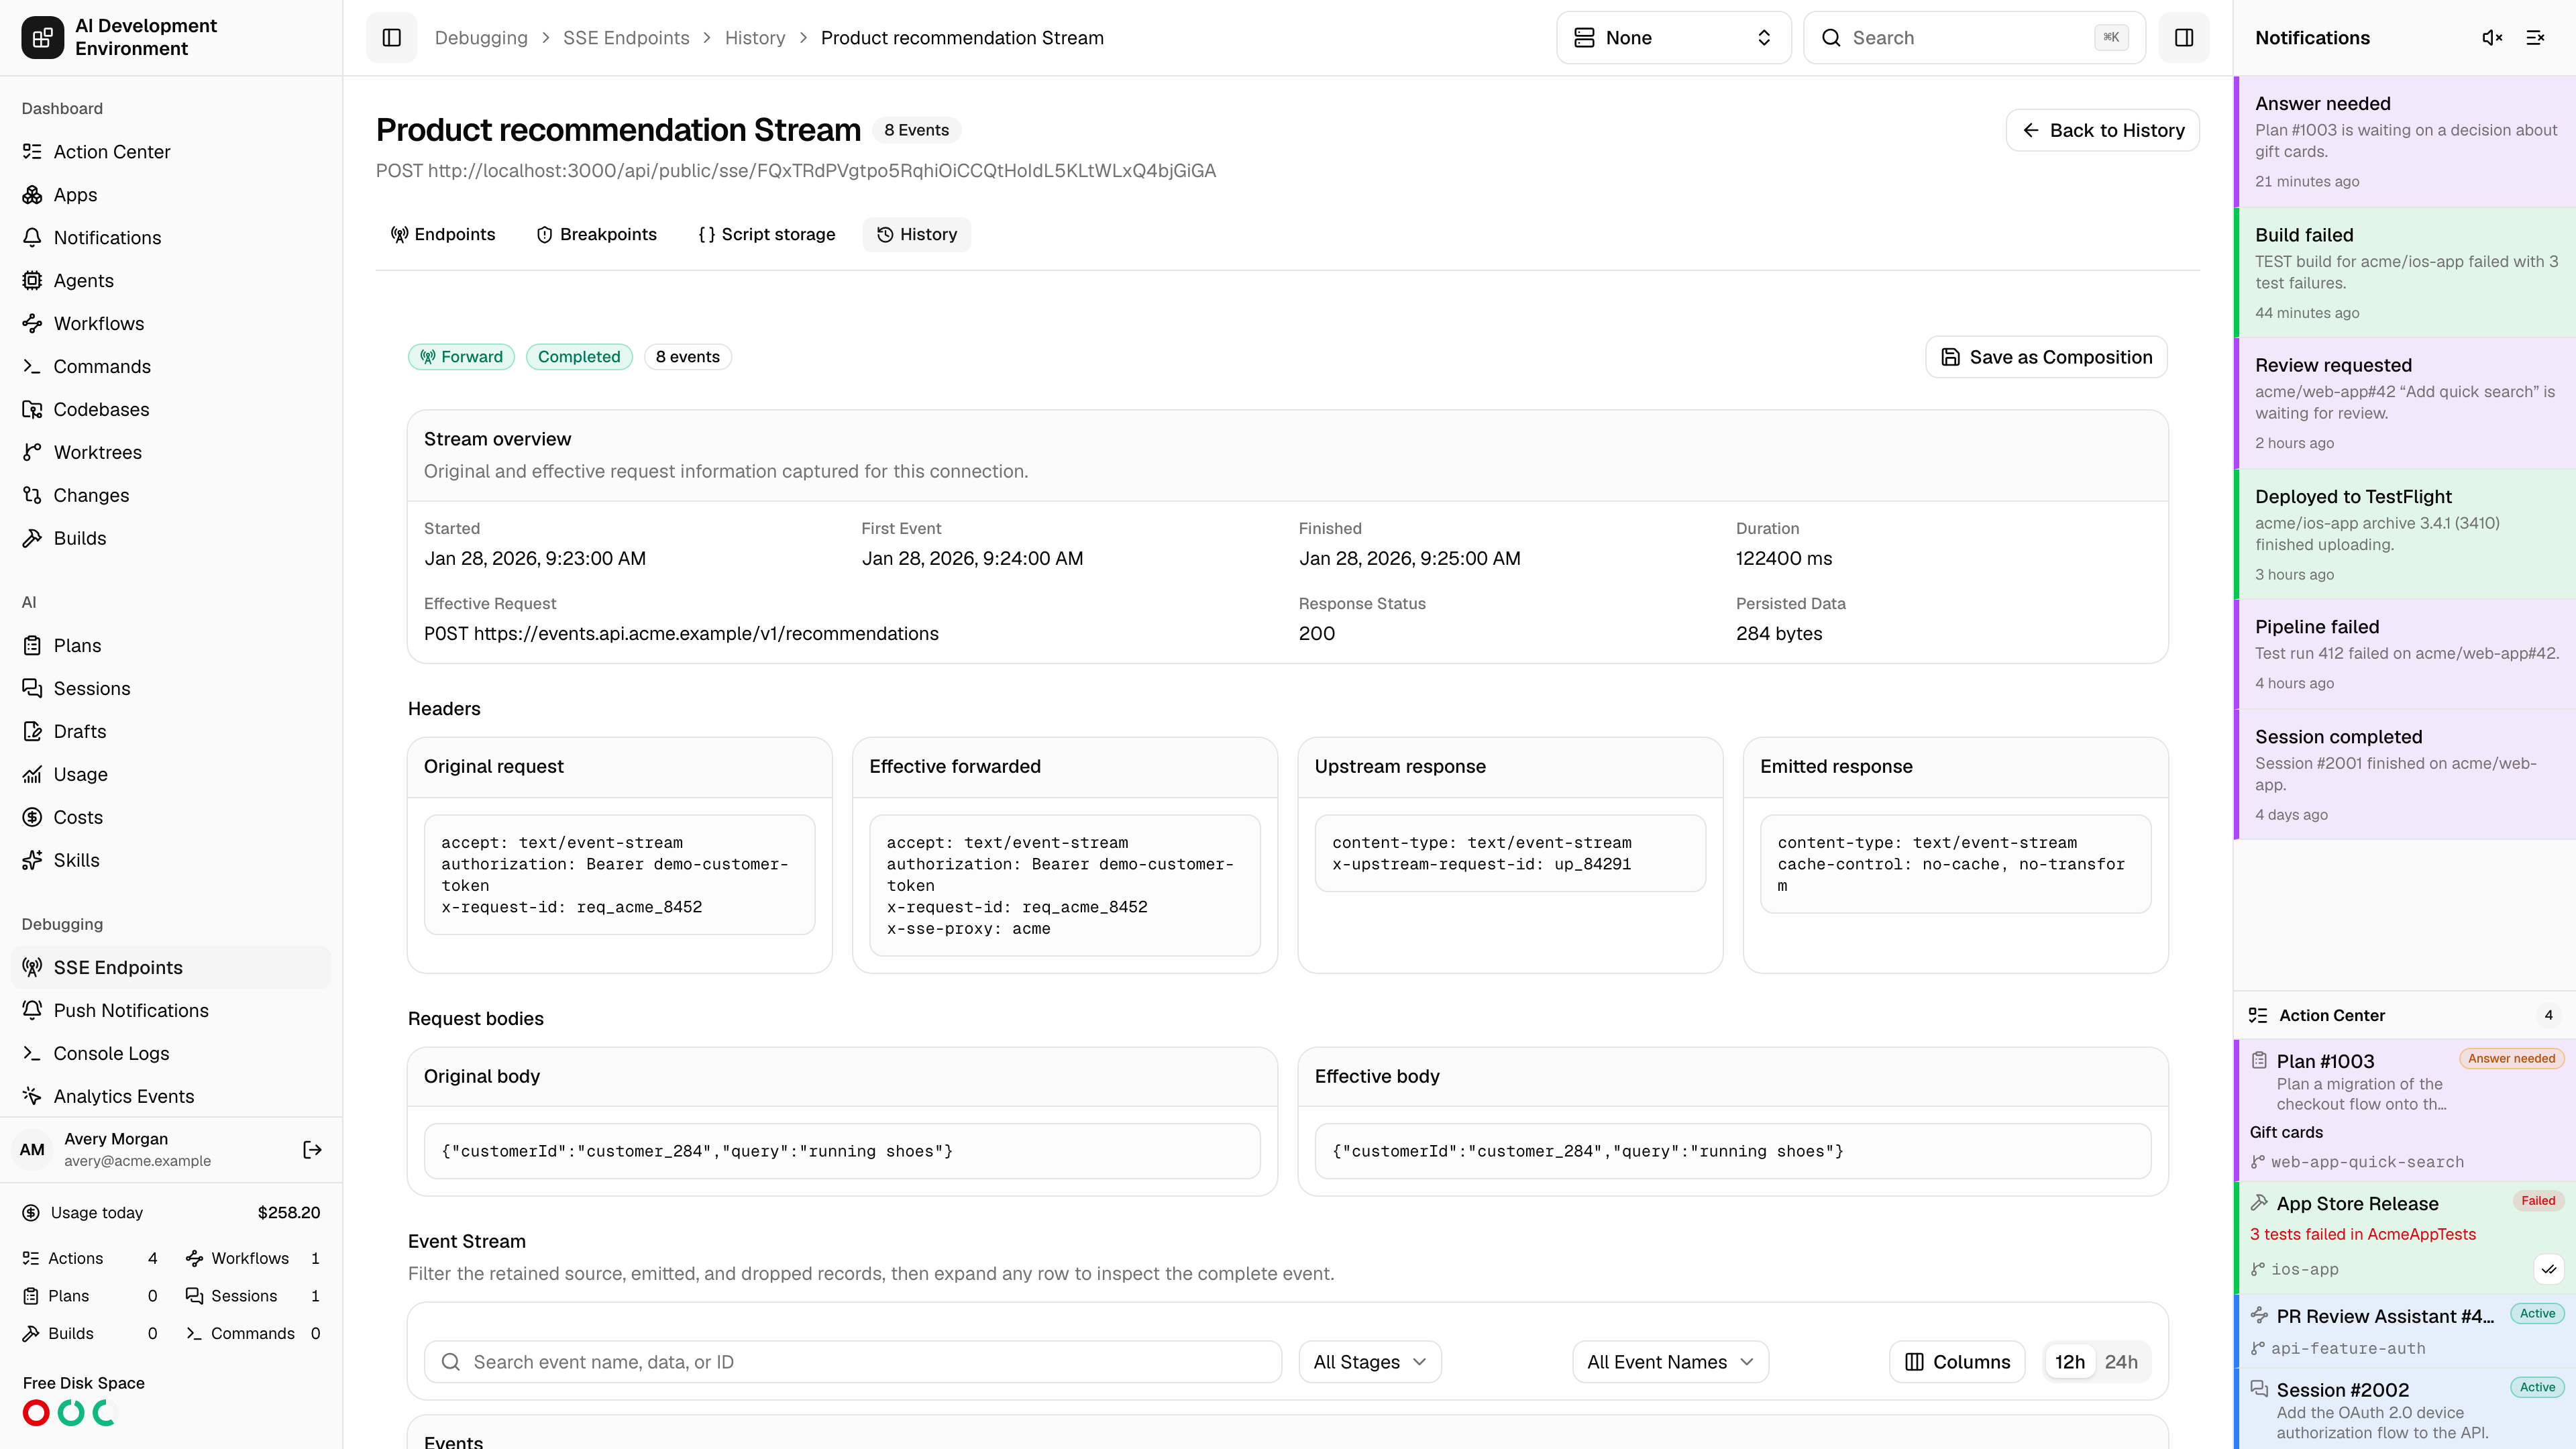Image resolution: width=2576 pixels, height=1449 pixels.
Task: Mute notifications with the speaker icon
Action: 2492,38
